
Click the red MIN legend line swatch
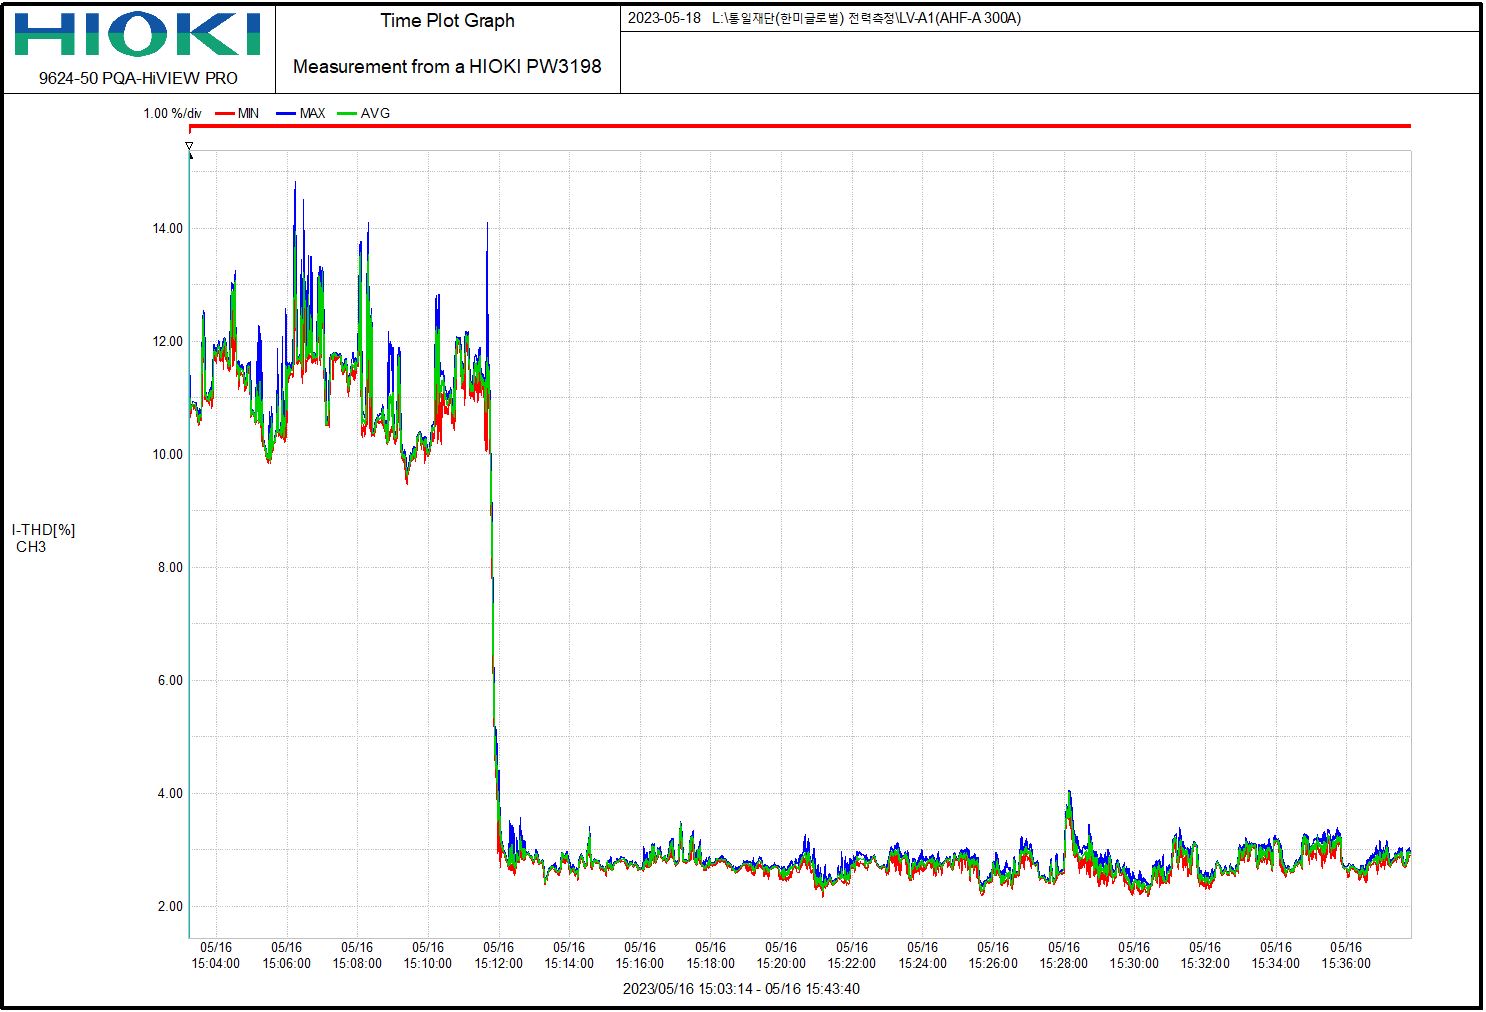coord(225,114)
